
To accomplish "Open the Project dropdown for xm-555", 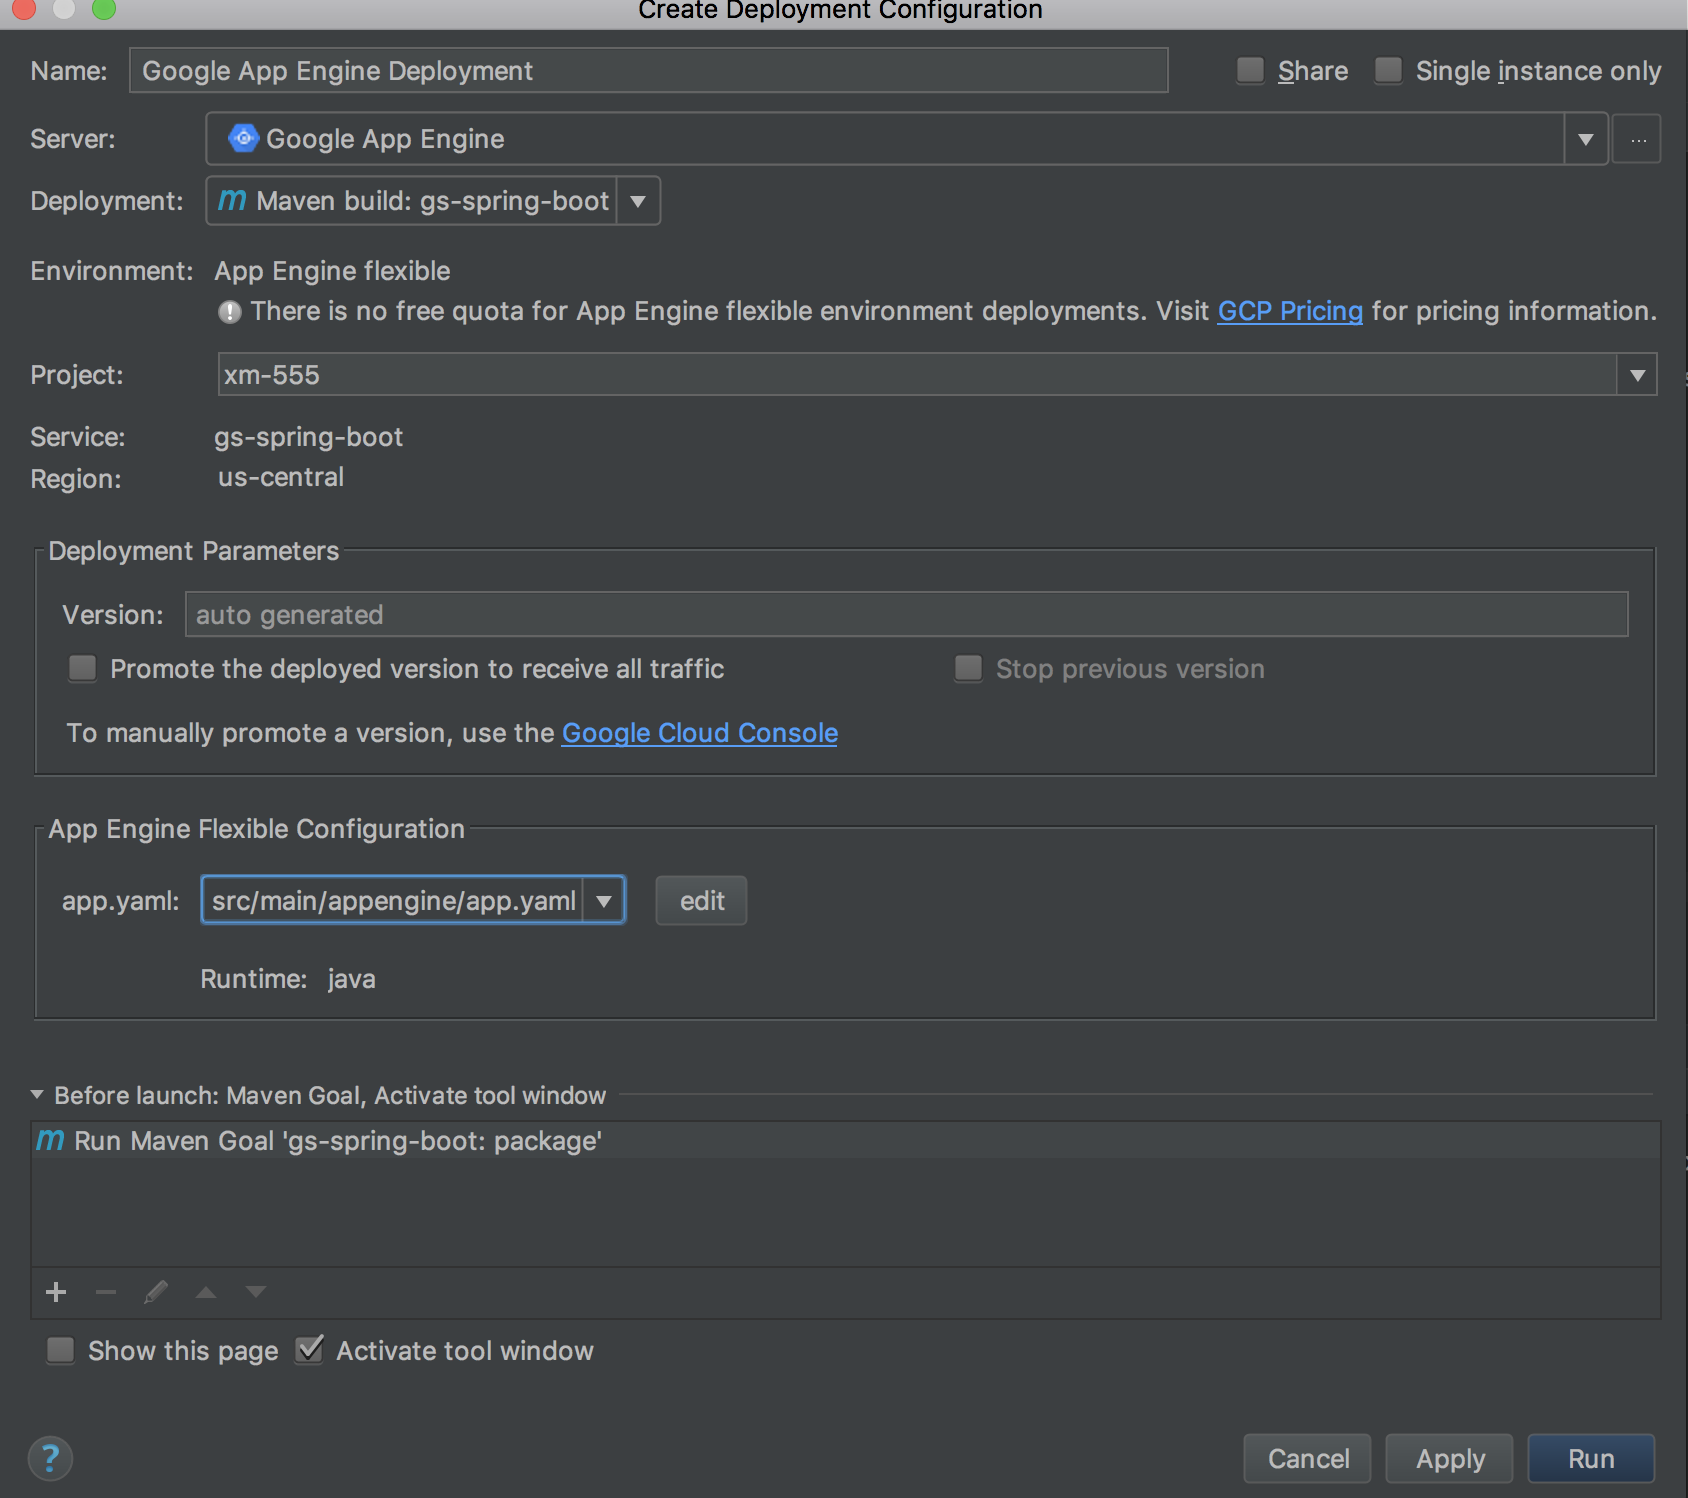I will click(x=1637, y=375).
